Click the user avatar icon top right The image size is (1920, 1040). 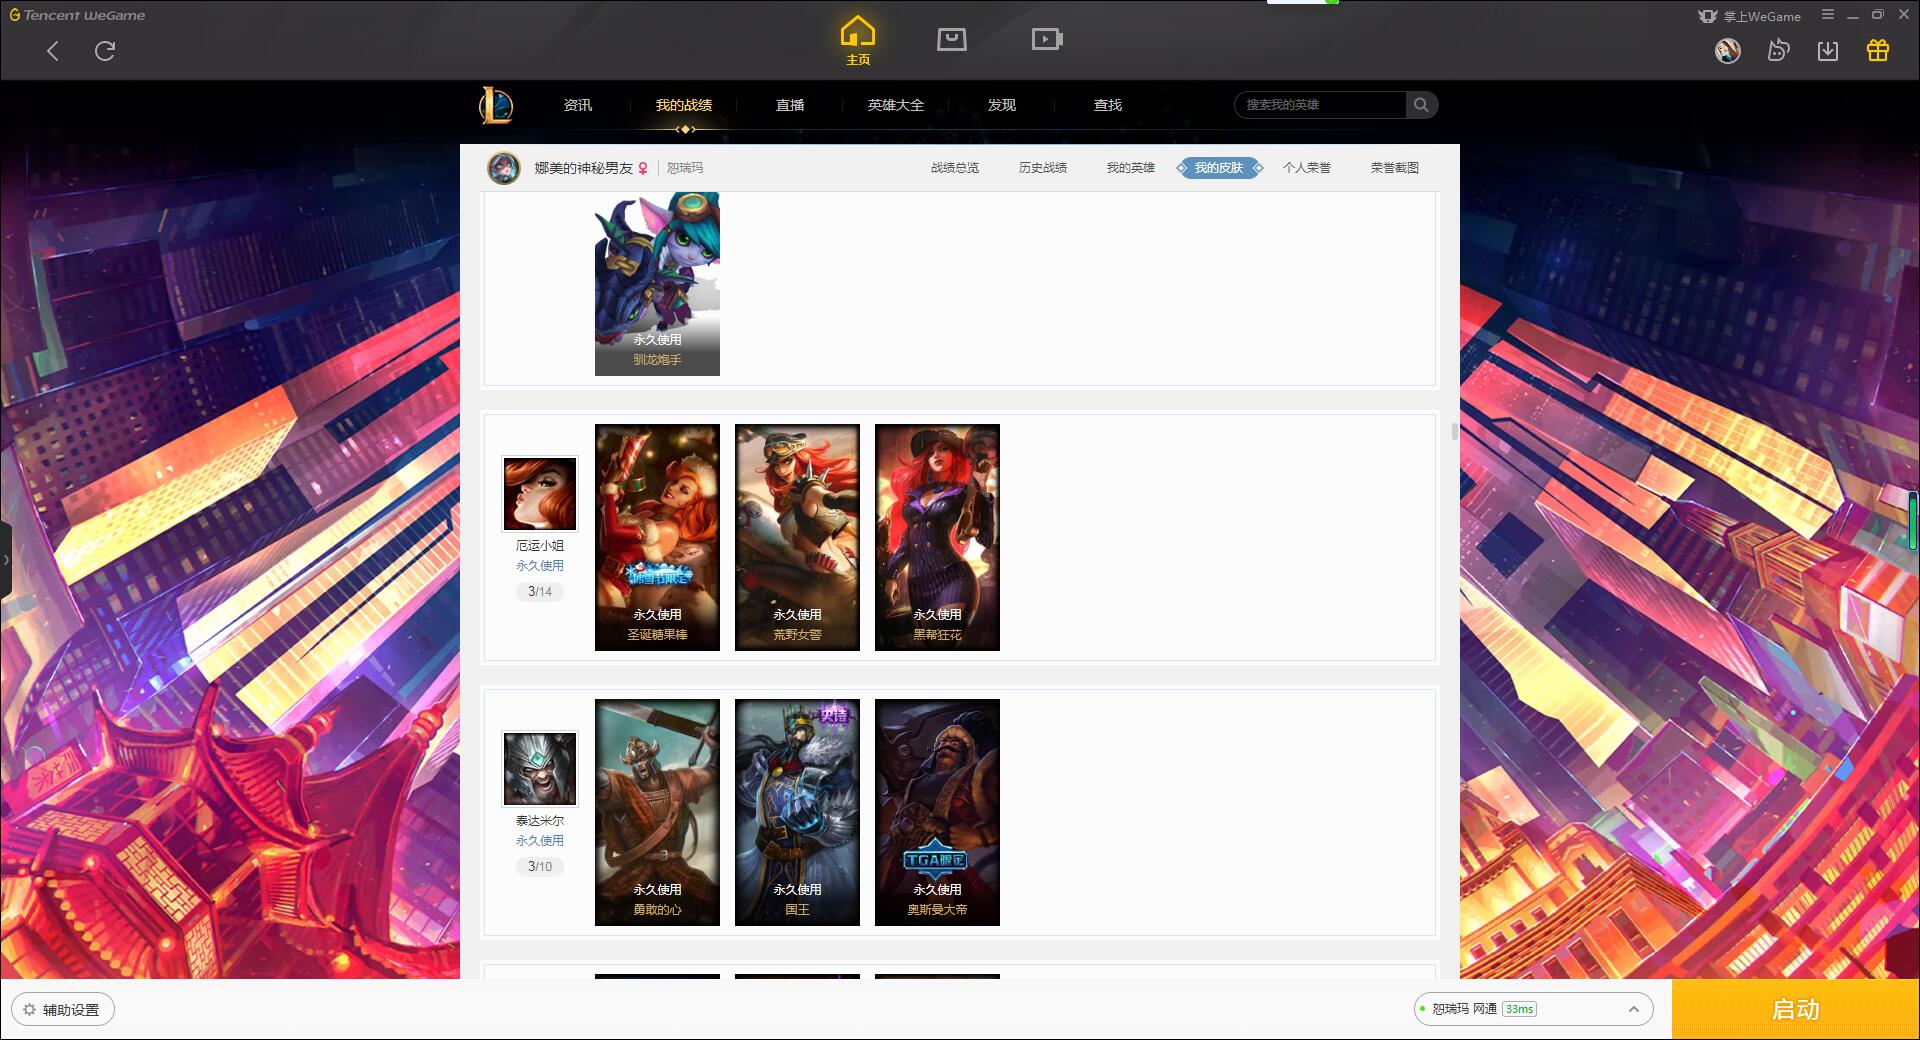click(1728, 51)
